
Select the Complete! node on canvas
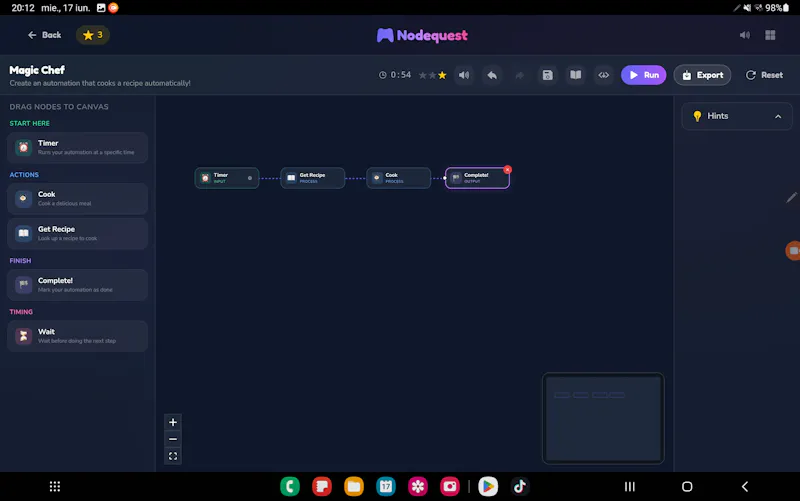[477, 178]
